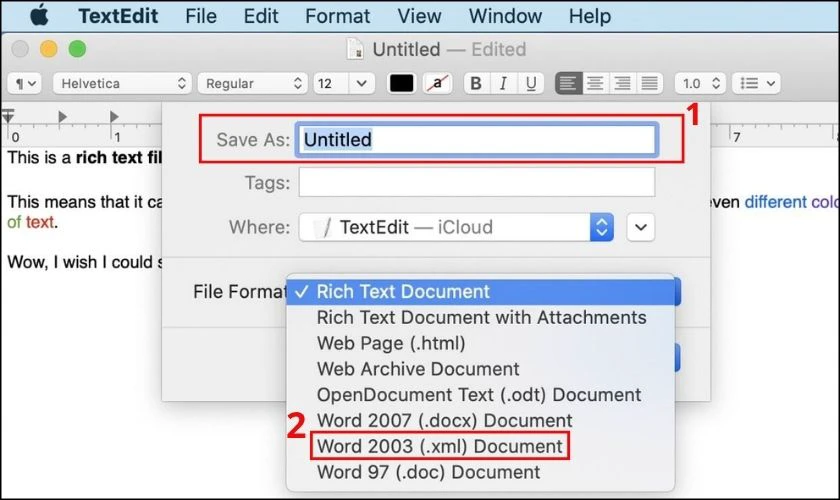Select Rich Text Document format
Screen dimensions: 840x500
(483, 292)
